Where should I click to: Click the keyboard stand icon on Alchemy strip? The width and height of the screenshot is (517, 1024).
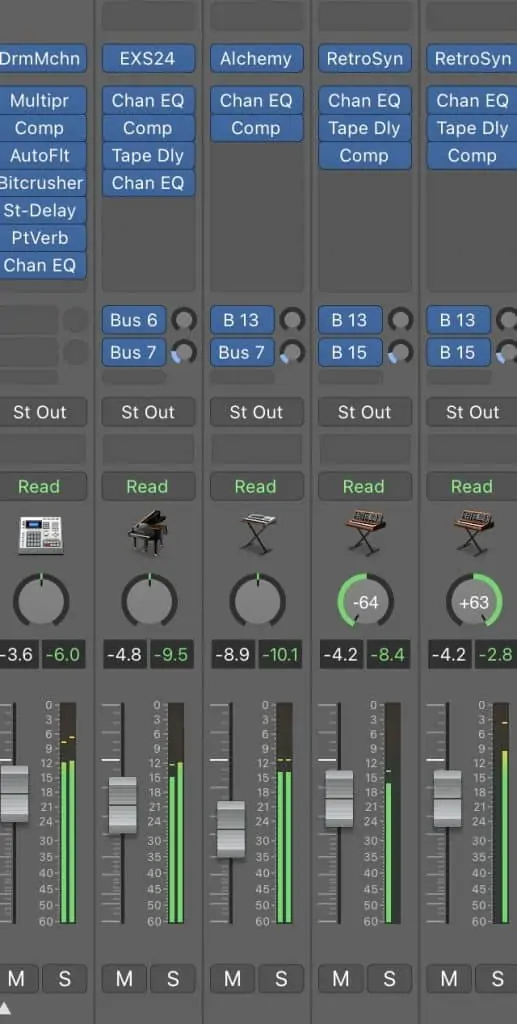coord(257,533)
